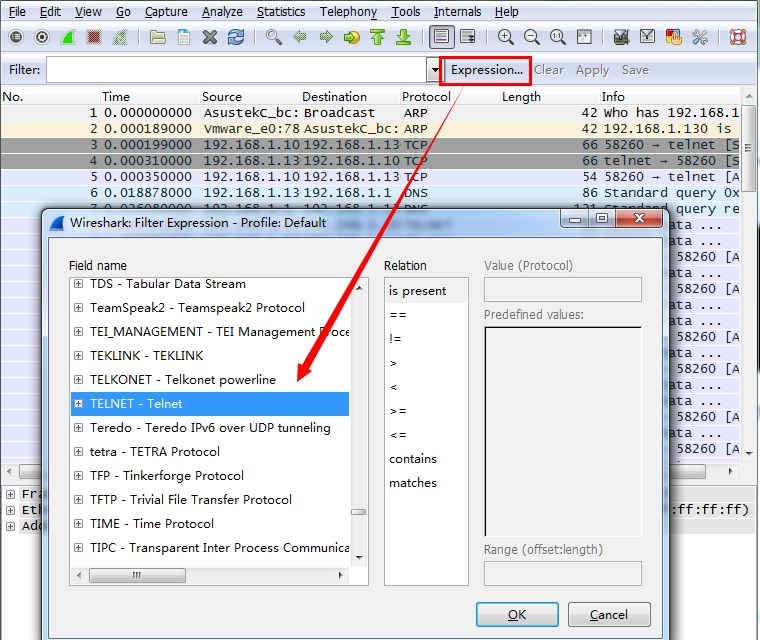Viewport: 760px width, 640px height.
Task: Open the capture options icon
Action: 41,37
